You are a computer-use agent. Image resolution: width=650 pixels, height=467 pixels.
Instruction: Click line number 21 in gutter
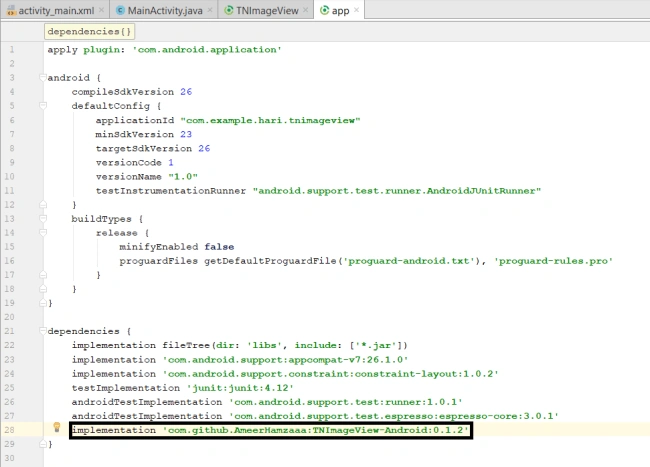[10, 331]
